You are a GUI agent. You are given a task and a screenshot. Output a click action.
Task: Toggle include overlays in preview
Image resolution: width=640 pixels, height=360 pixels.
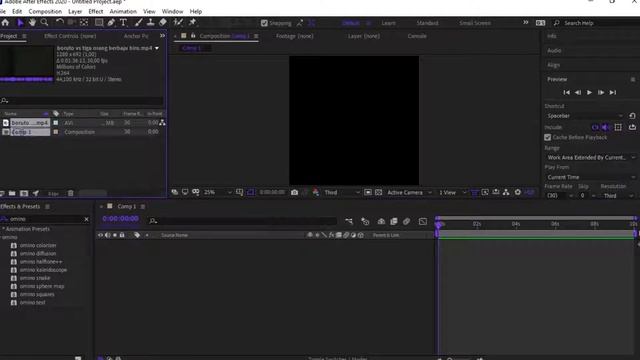tap(618, 127)
